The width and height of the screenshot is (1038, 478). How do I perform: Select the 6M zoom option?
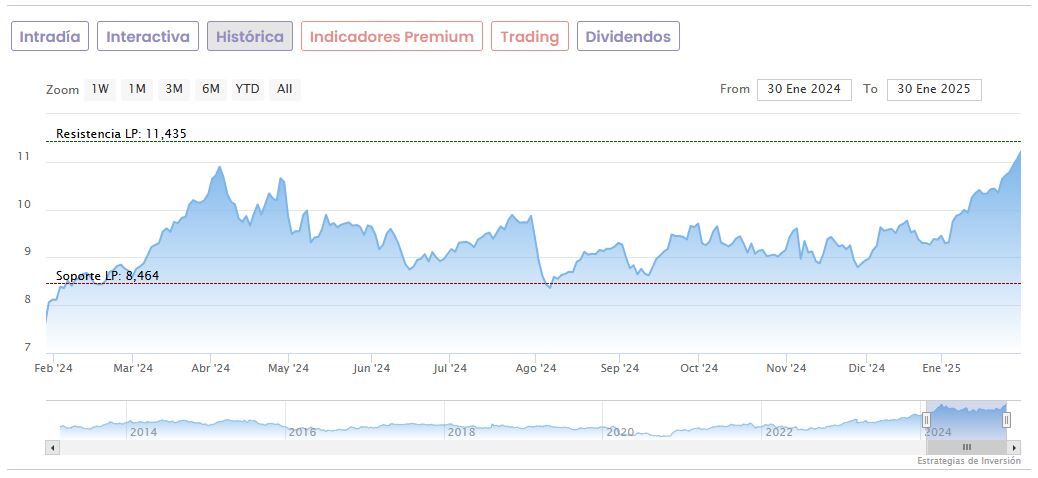coord(210,89)
